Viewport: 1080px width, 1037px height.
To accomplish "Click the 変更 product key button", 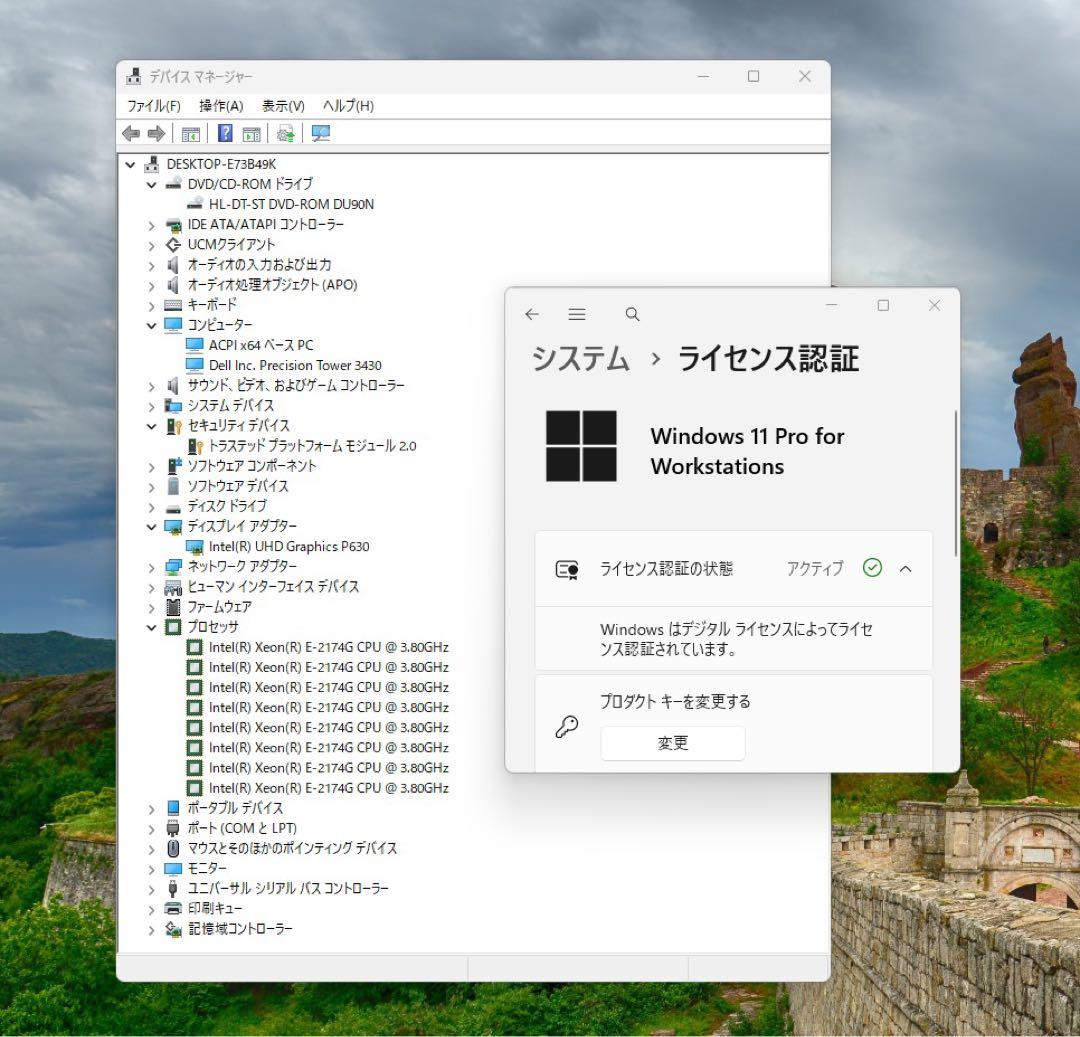I will 673,743.
